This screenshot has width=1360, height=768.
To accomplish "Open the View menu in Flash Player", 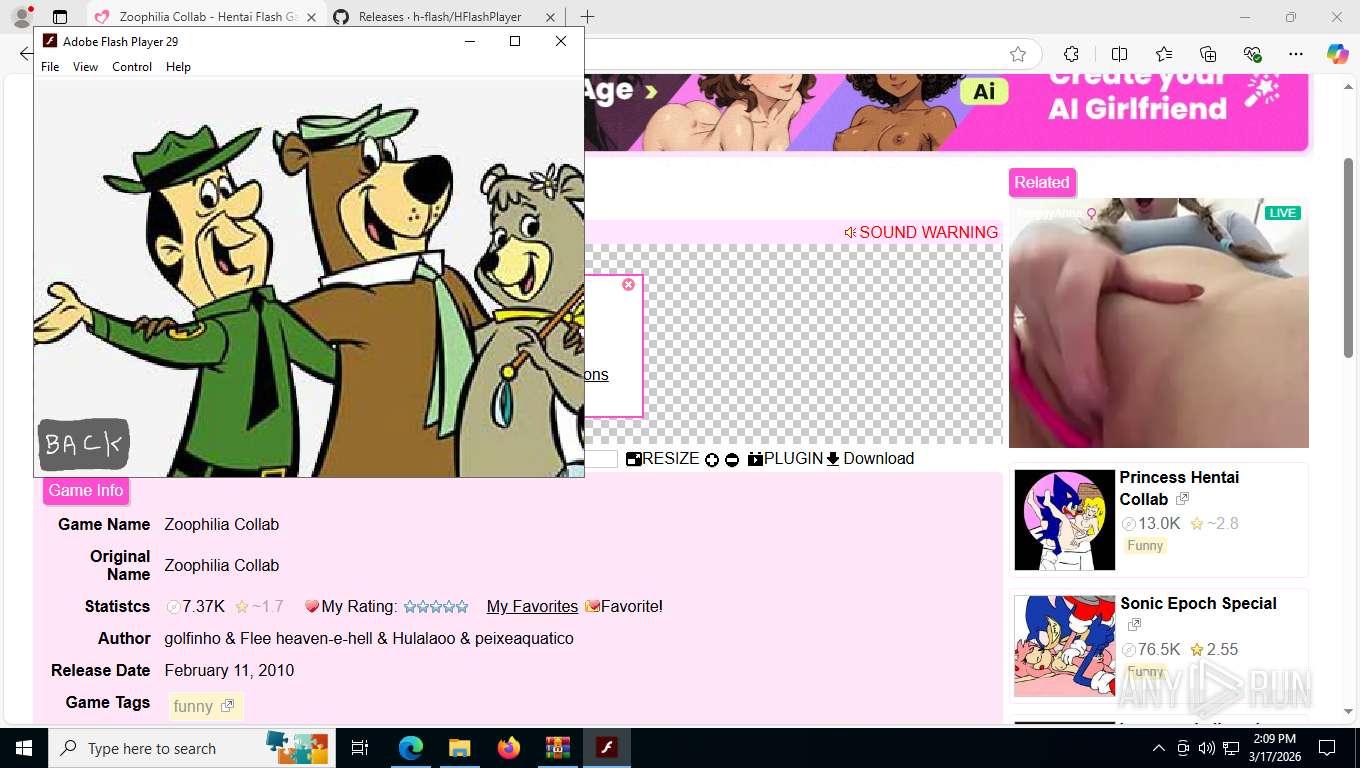I will click(86, 67).
